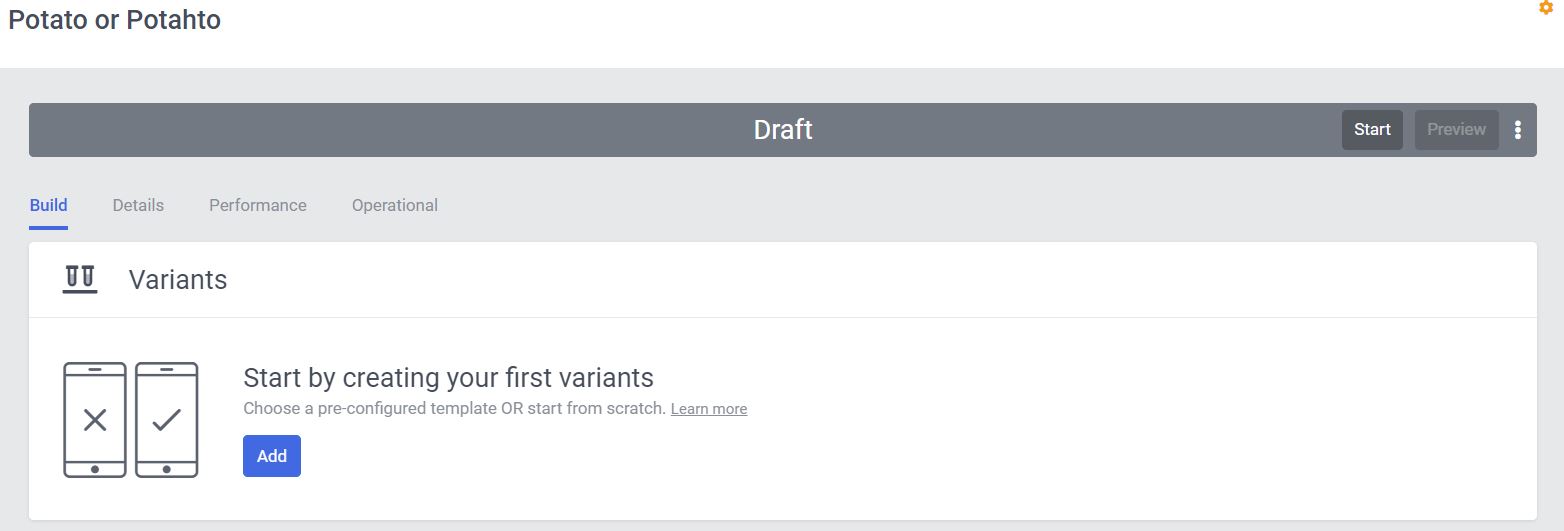Click the 'Start by creating your first variants' heading
Image resolution: width=1564 pixels, height=531 pixels.
(x=448, y=378)
